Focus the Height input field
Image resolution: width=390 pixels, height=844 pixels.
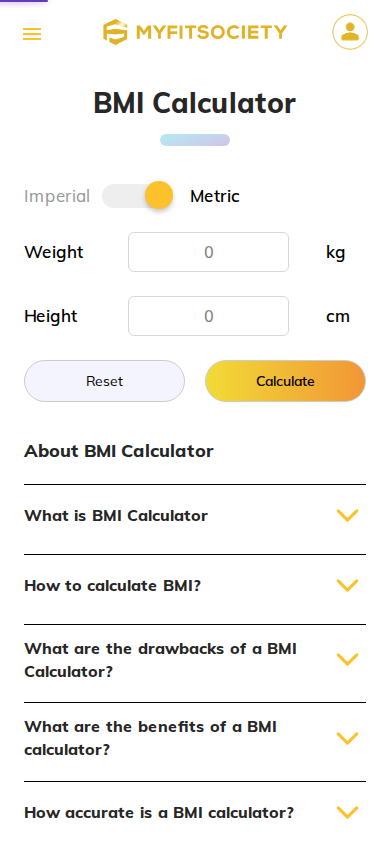pyautogui.click(x=208, y=316)
